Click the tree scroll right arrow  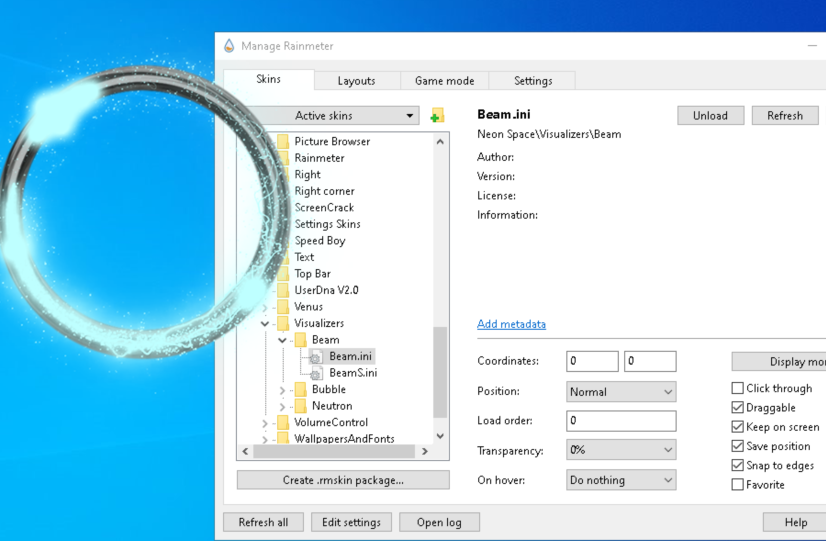(x=425, y=451)
